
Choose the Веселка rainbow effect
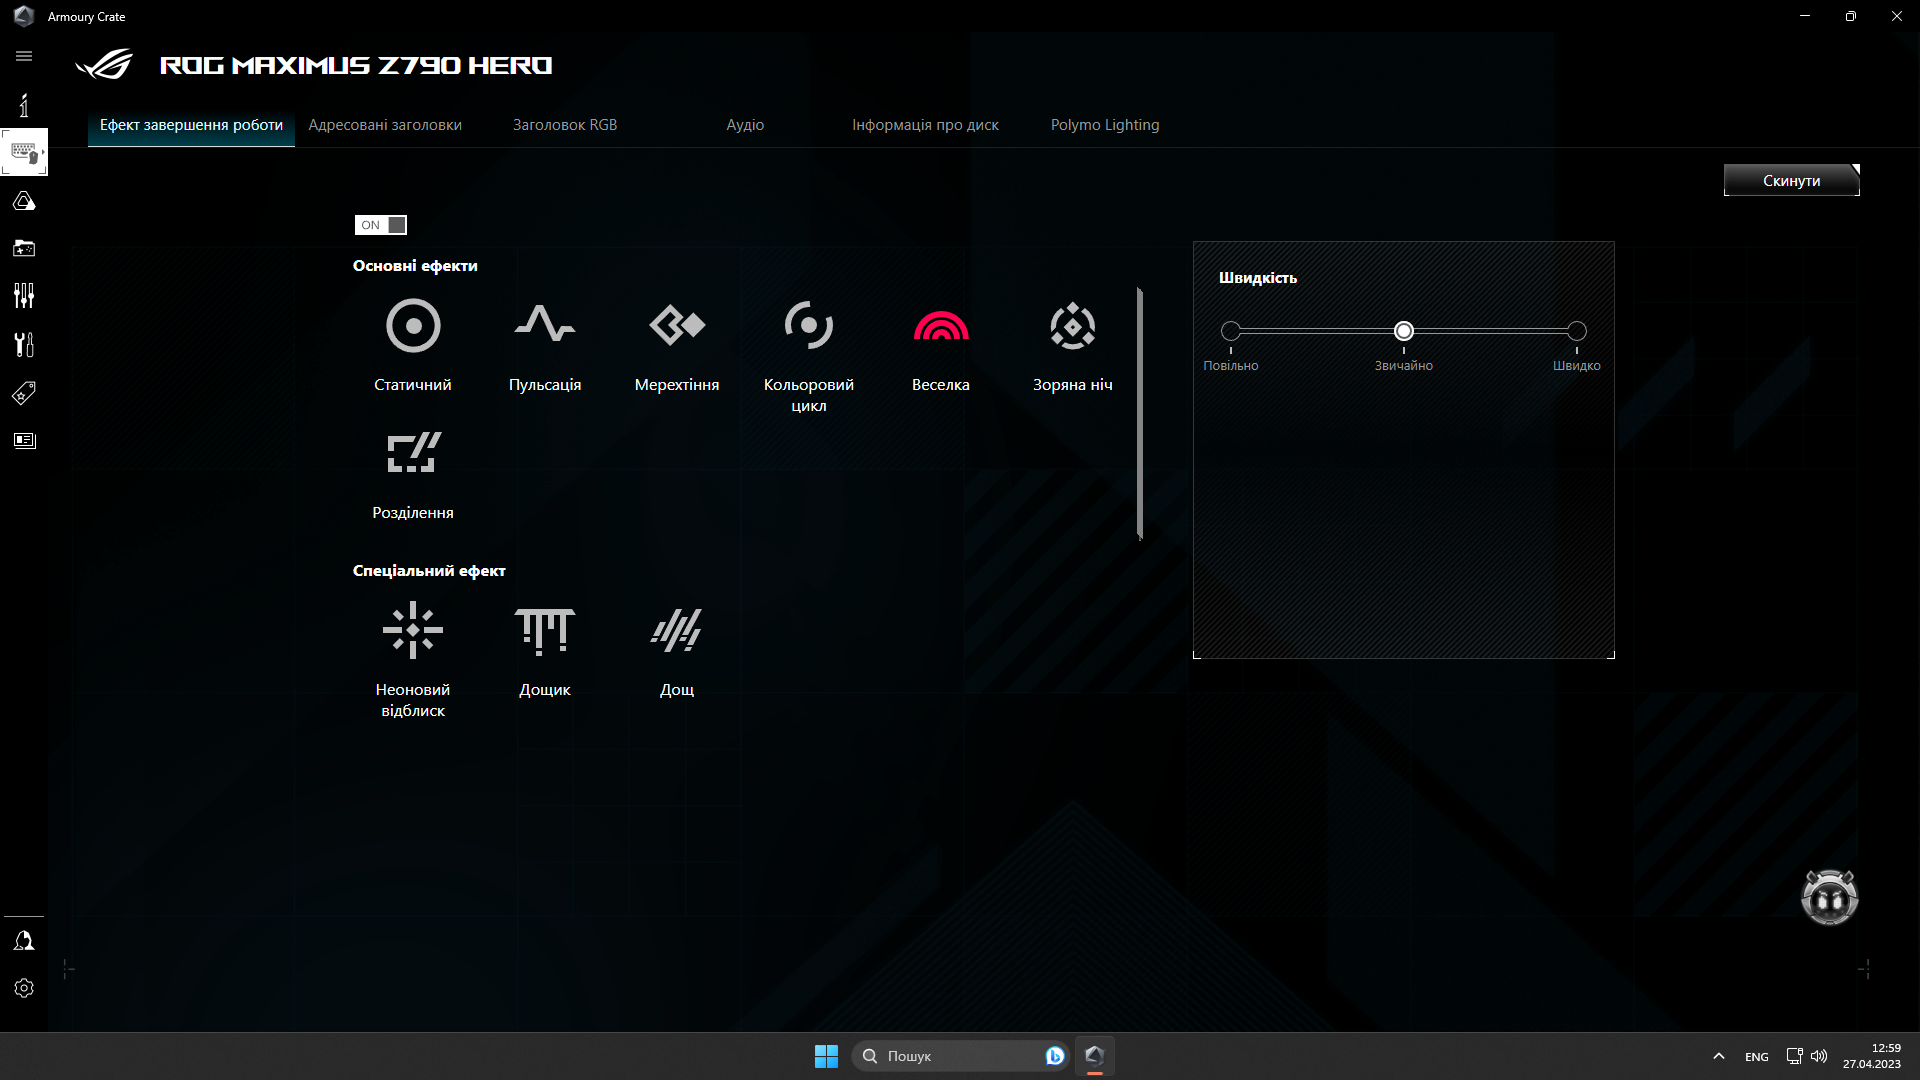(941, 326)
